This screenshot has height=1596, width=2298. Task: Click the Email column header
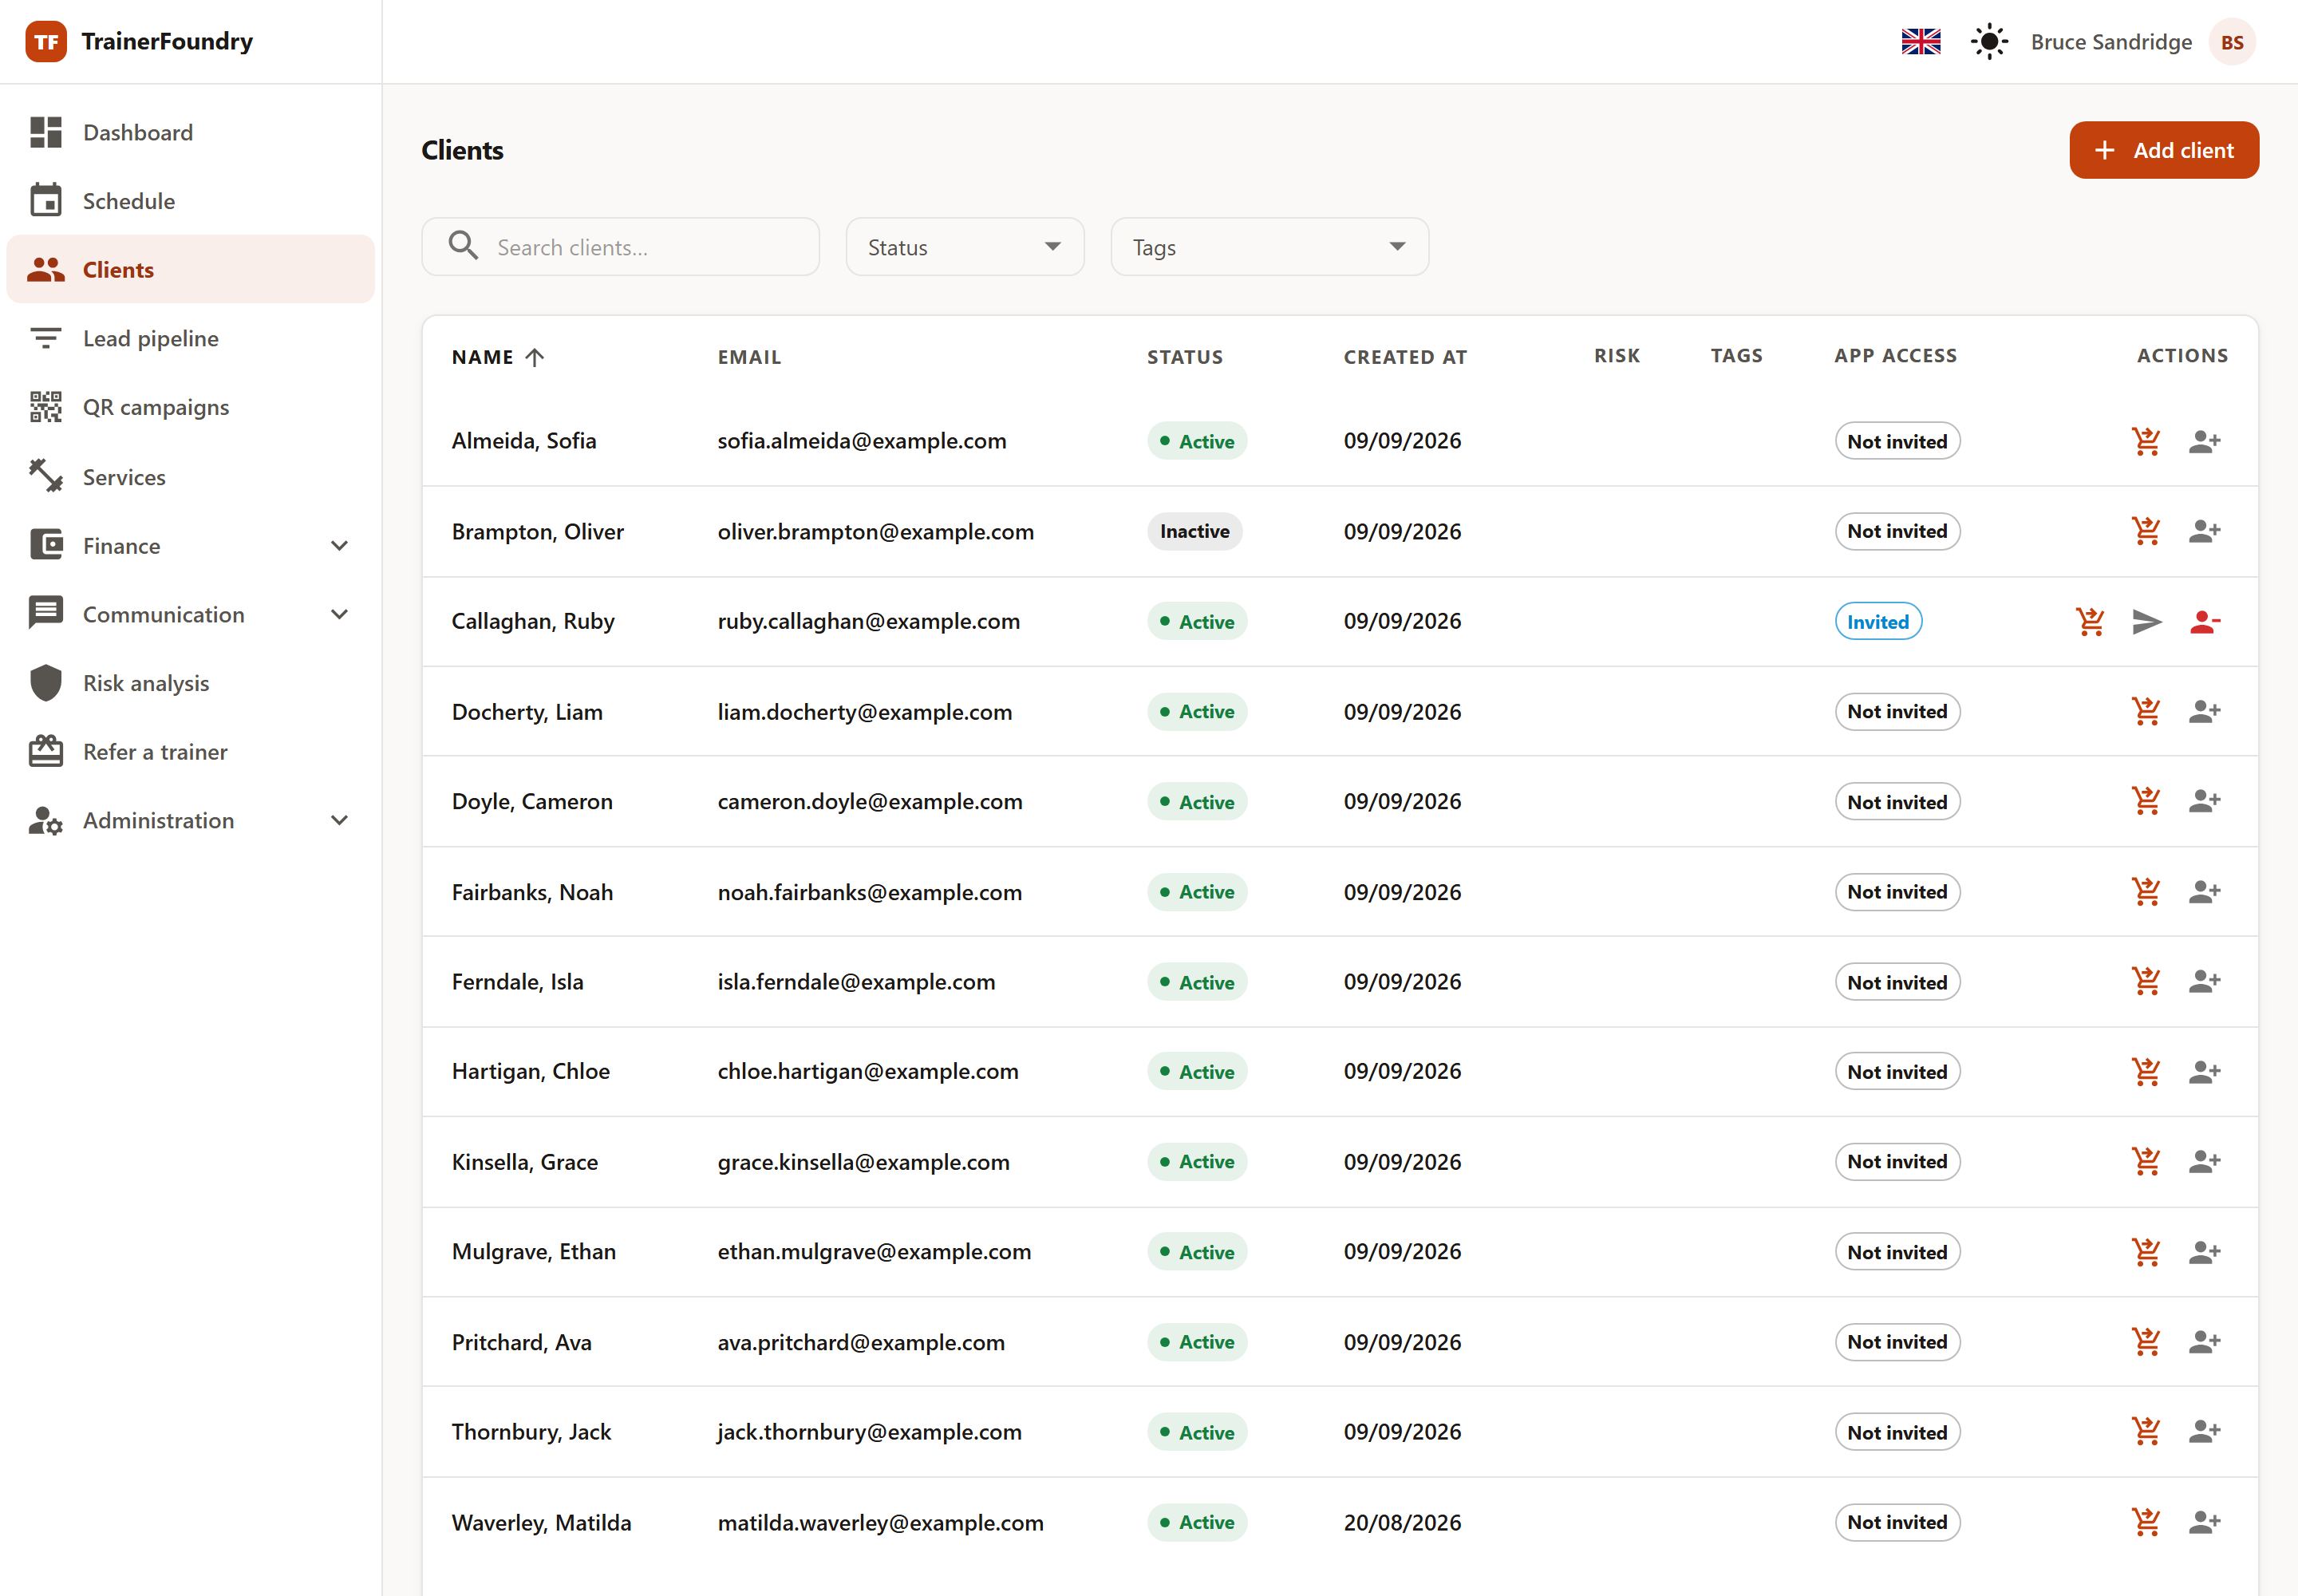749,357
